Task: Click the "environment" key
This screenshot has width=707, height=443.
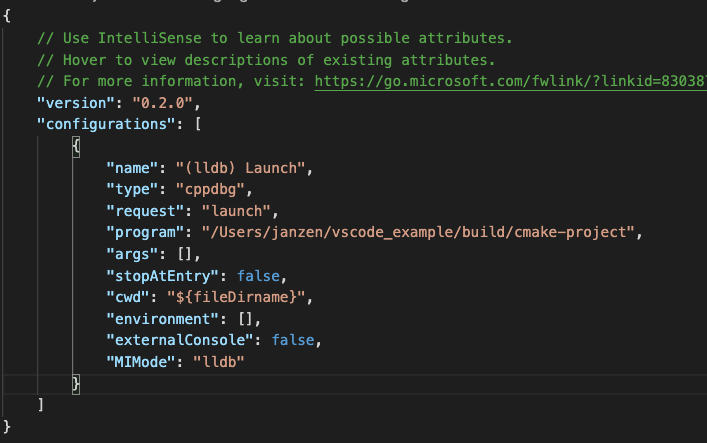Action: pos(162,319)
